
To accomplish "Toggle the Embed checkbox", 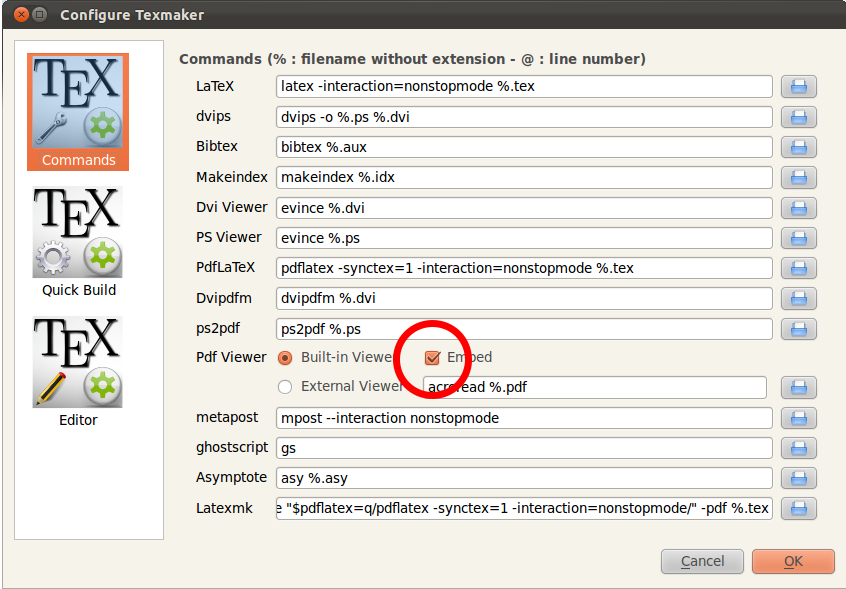I will pyautogui.click(x=432, y=358).
